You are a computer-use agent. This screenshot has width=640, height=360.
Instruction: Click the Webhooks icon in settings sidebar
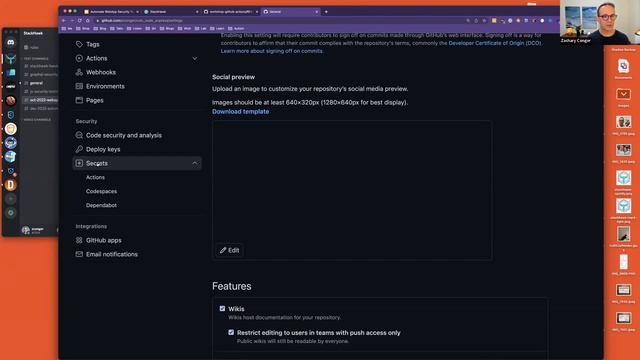click(x=79, y=72)
